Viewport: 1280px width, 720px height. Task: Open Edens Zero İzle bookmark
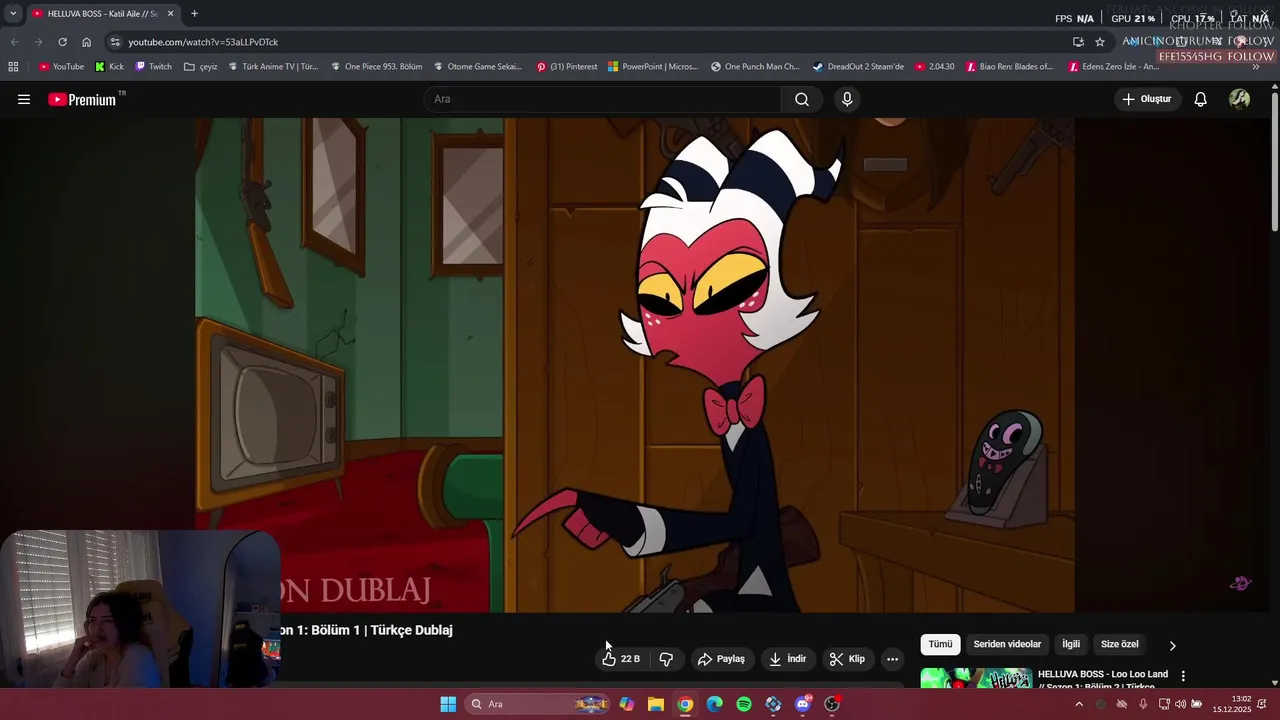point(1113,67)
